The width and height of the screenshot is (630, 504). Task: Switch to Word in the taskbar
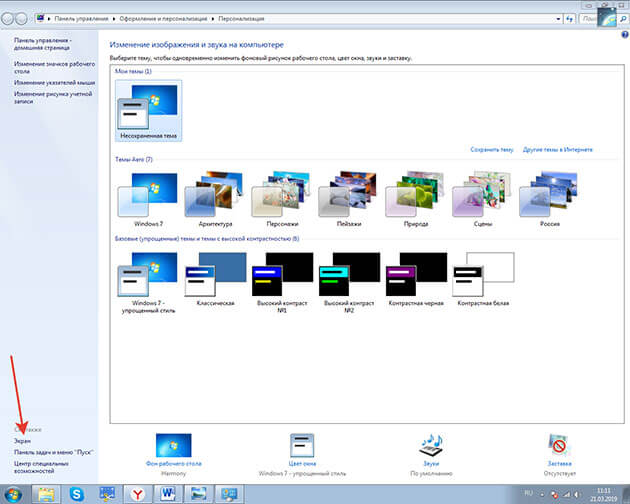click(x=168, y=494)
